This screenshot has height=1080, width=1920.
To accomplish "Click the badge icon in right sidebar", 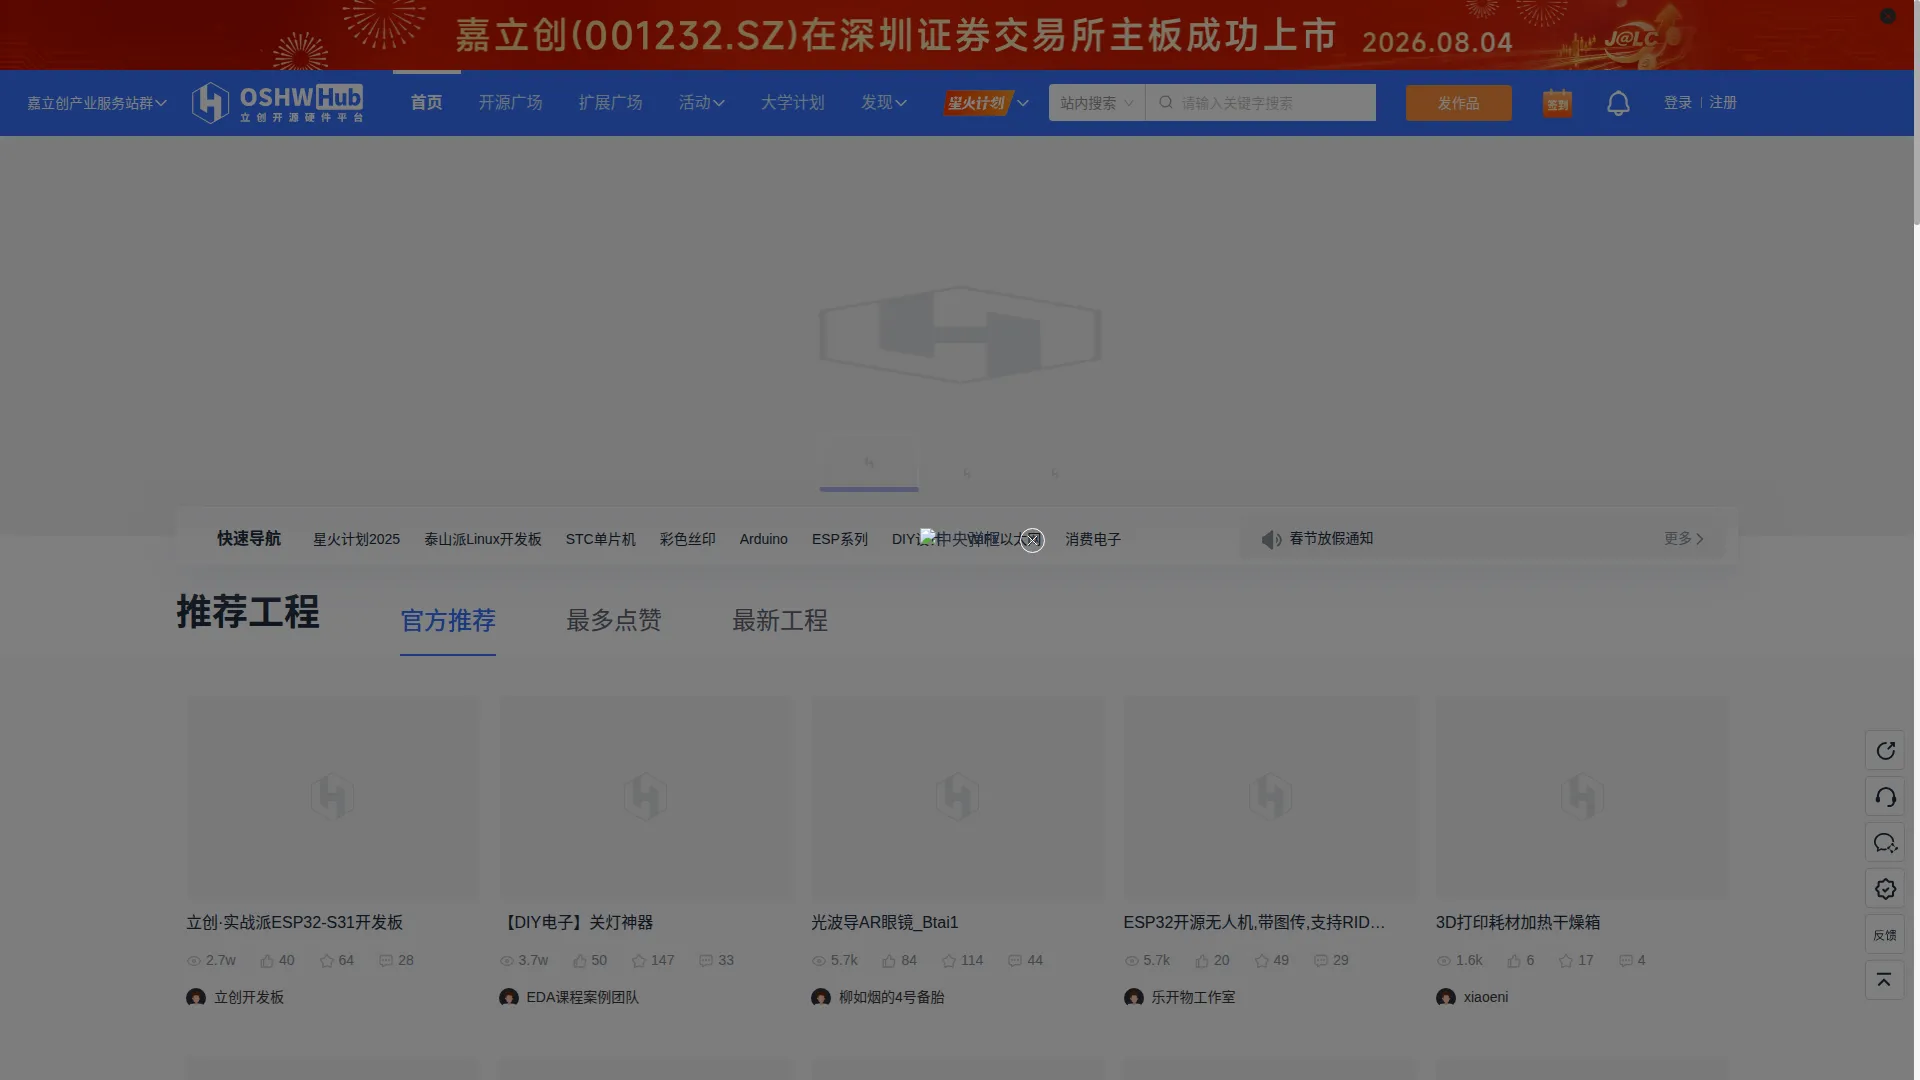I will tap(1885, 889).
